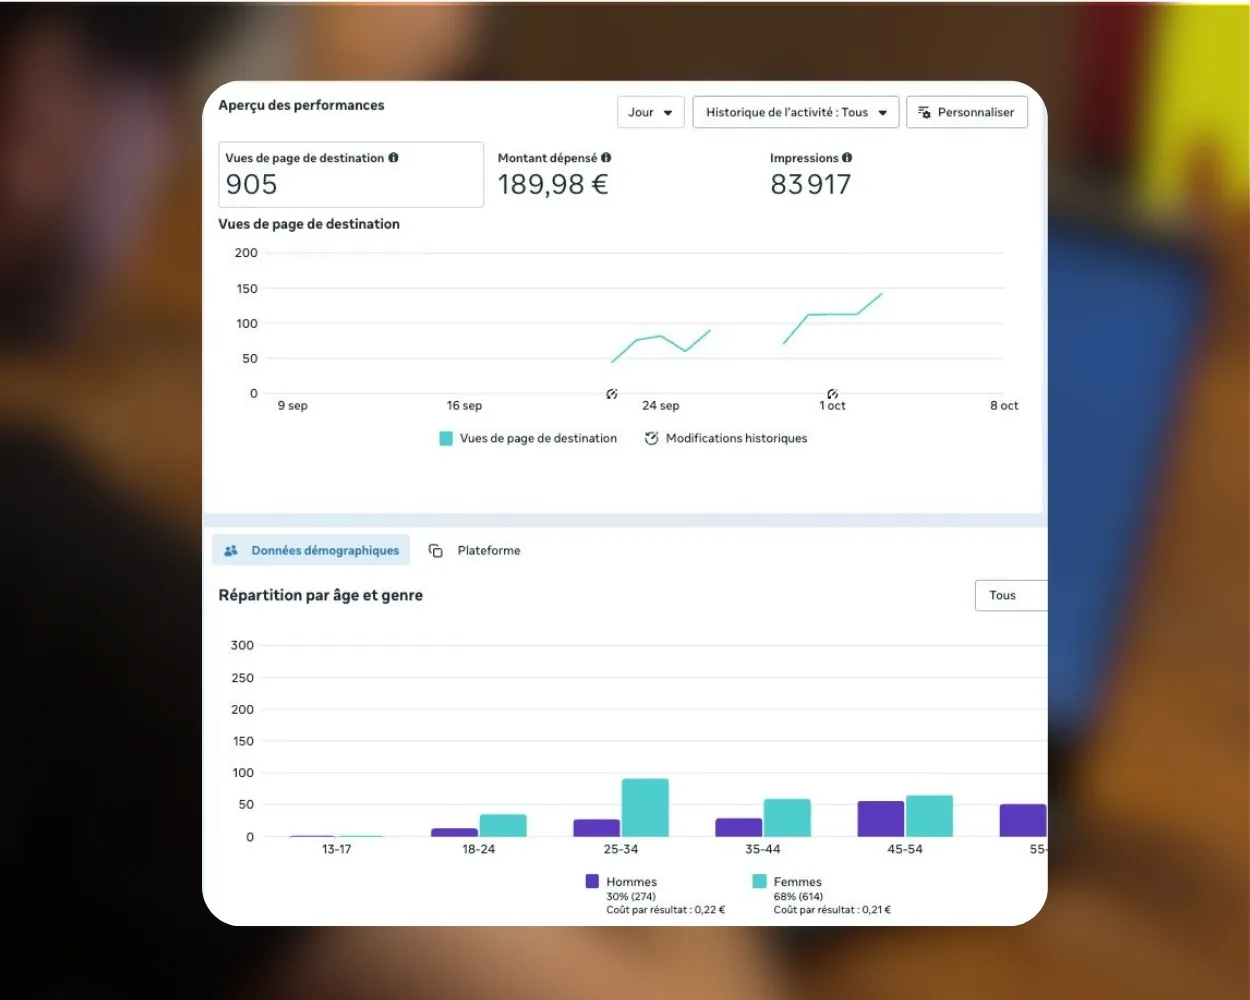Click the Femmes 68% (614) text
The image size is (1250, 1000).
coord(798,897)
